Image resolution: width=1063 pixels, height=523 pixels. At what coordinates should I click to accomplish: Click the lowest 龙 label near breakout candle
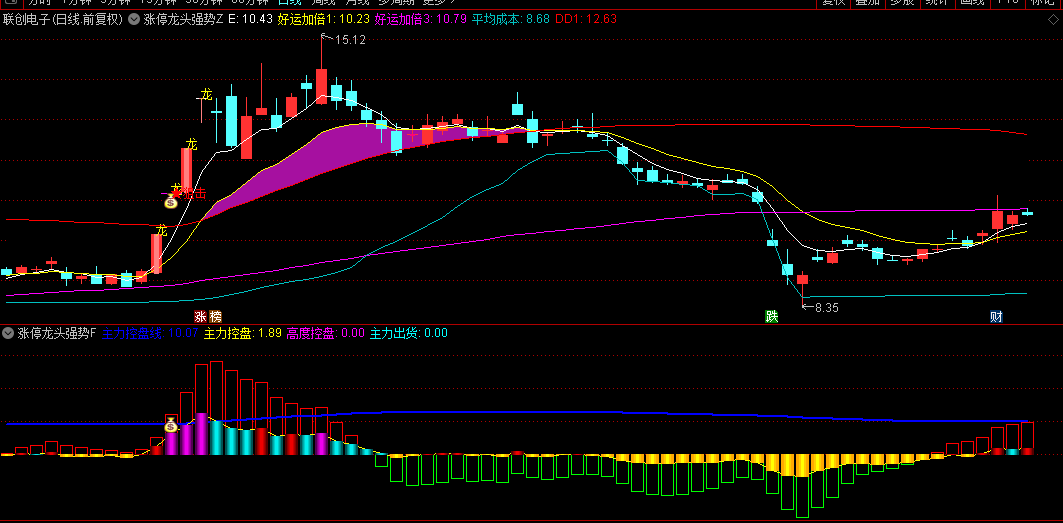161,231
